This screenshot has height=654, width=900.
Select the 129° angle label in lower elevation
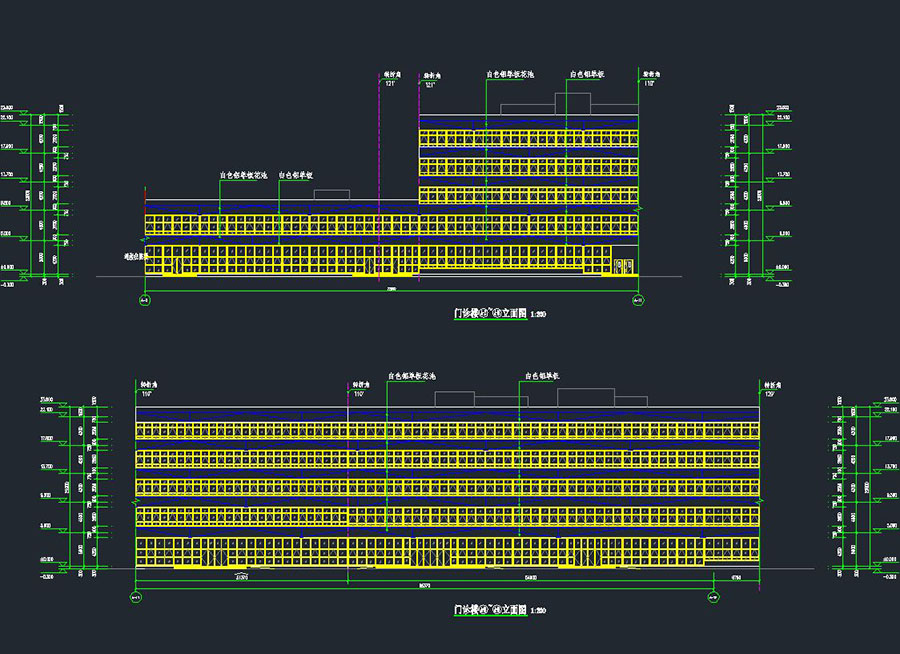tap(769, 394)
